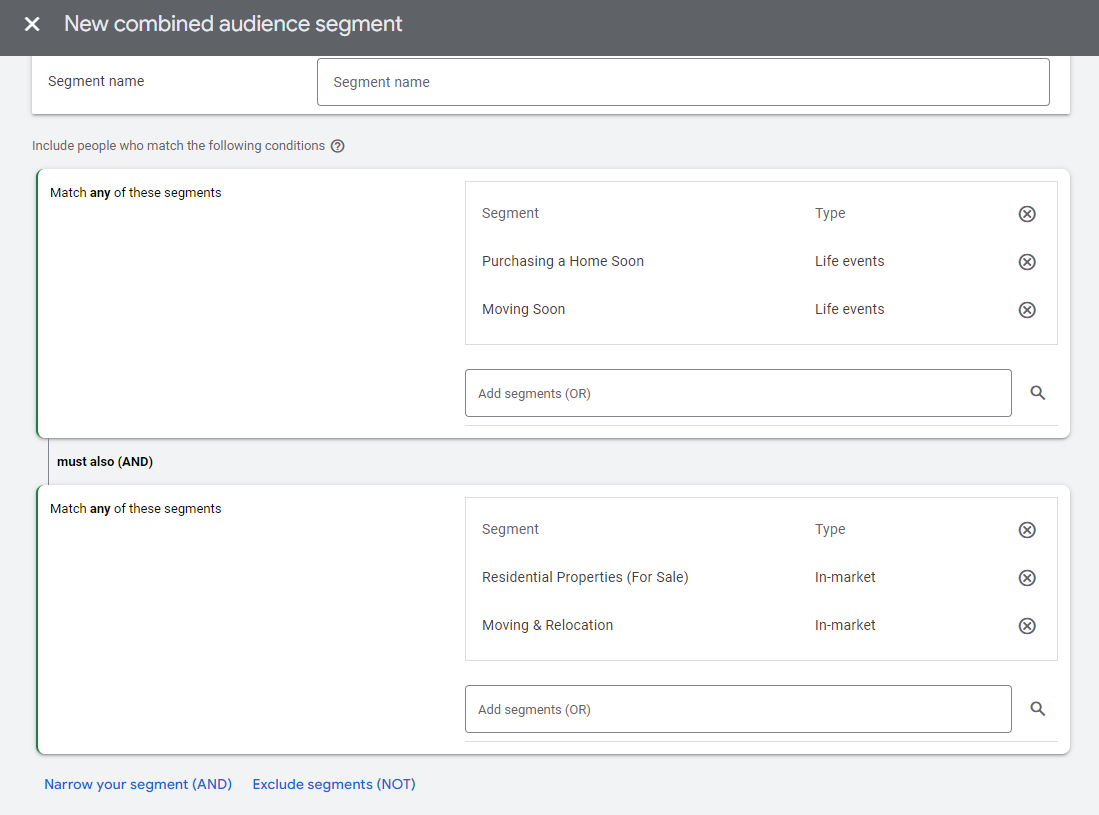The image size is (1099, 815).
Task: Click In-market type for Moving & Relocation
Action: (845, 625)
